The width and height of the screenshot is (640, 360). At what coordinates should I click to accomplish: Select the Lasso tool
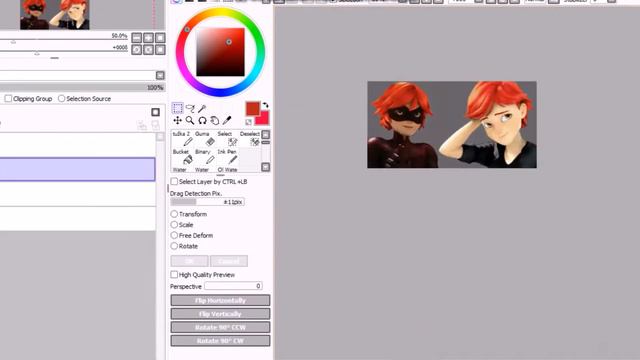coord(190,108)
